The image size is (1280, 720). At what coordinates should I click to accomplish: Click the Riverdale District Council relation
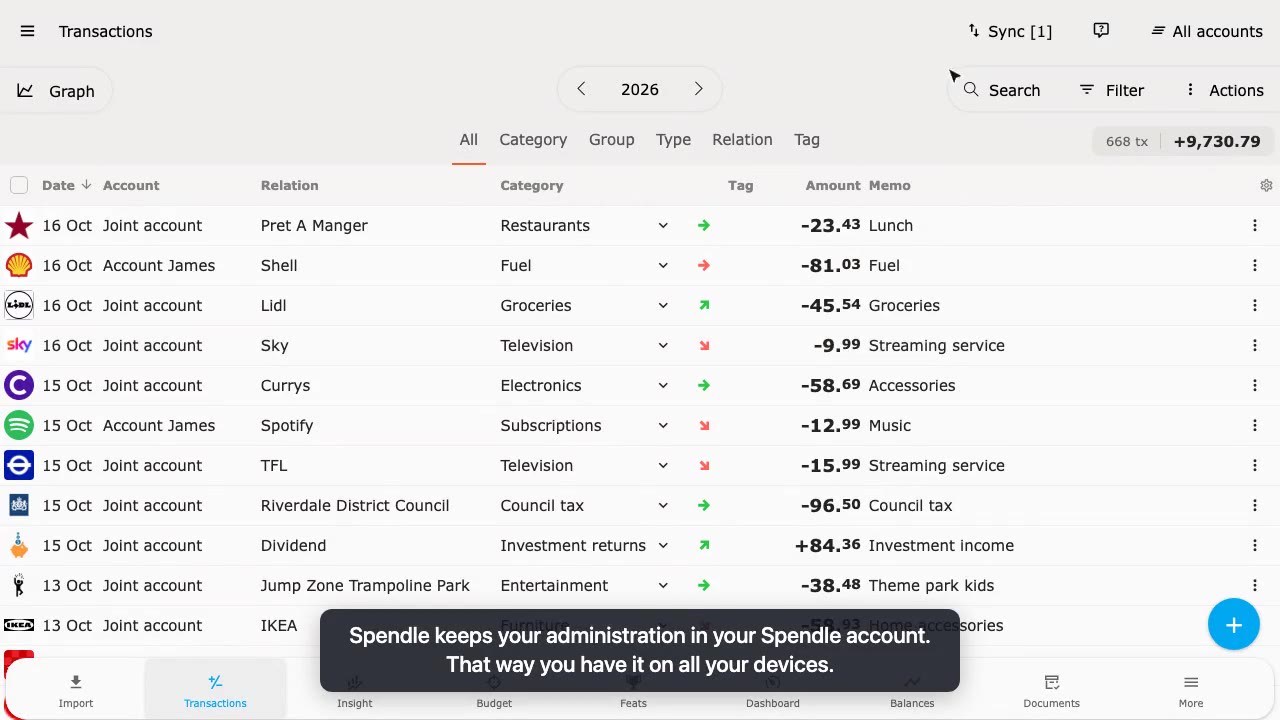pyautogui.click(x=355, y=505)
